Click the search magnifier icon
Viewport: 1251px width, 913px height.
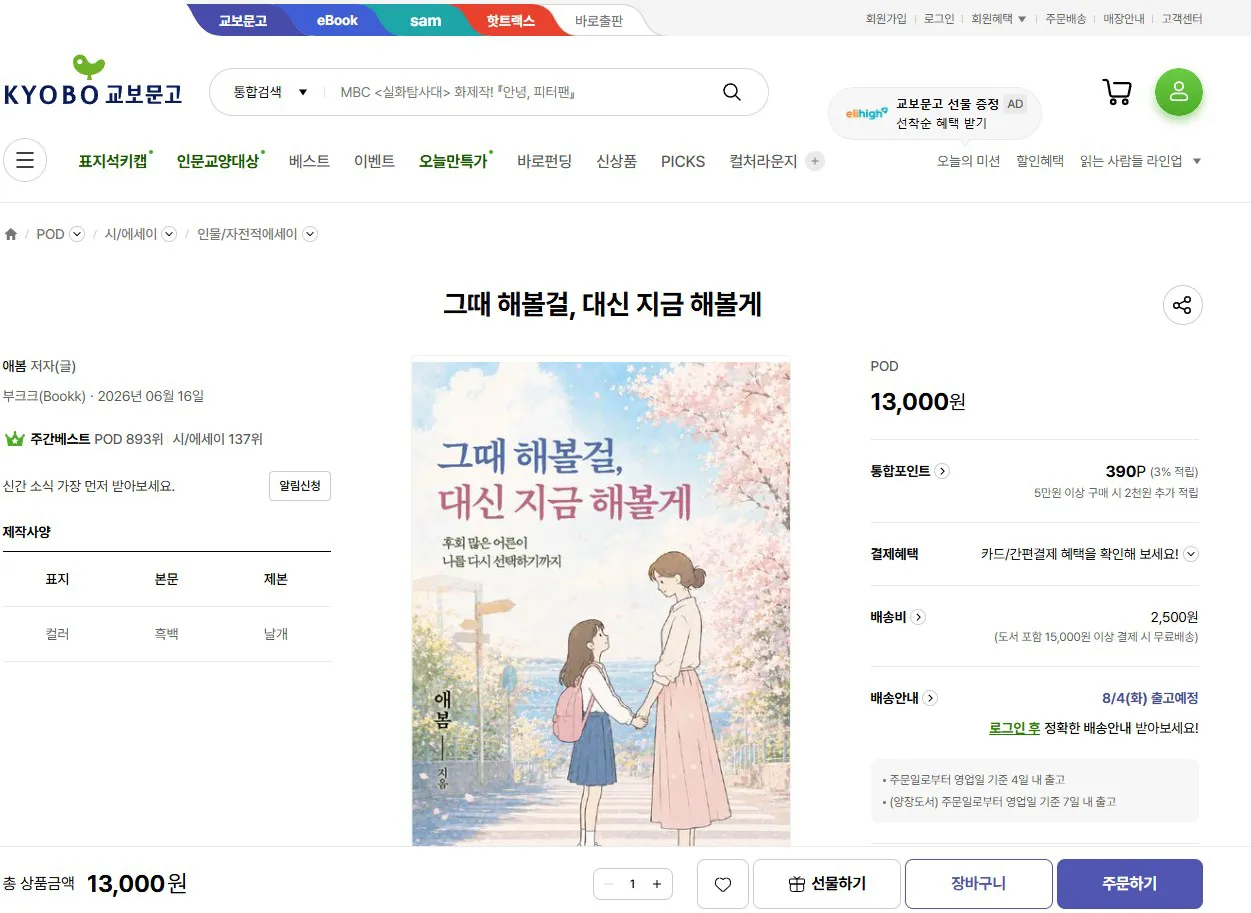[x=732, y=92]
